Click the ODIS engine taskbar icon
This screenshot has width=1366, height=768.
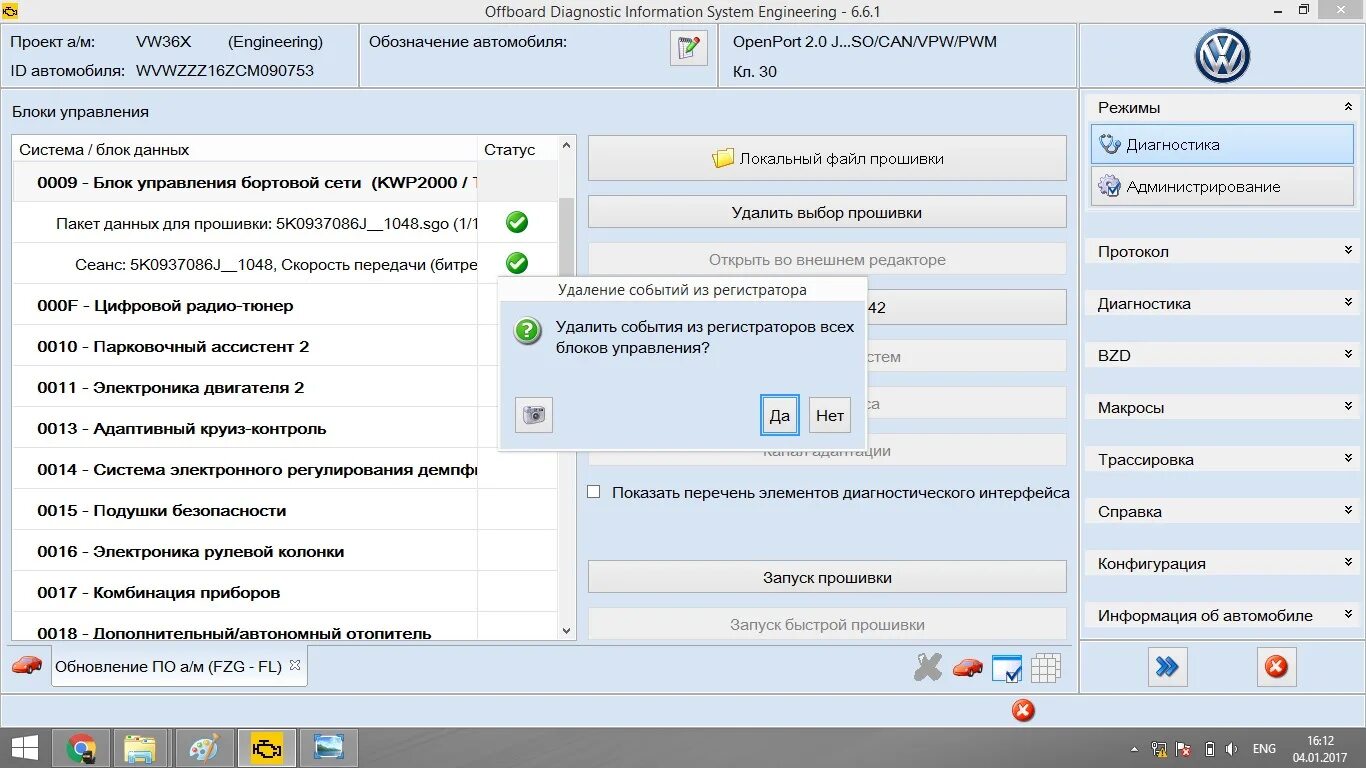[267, 748]
